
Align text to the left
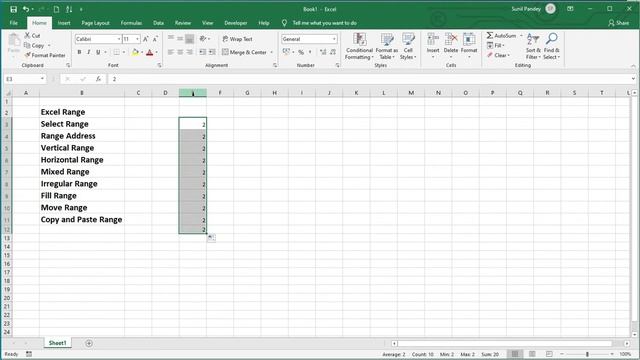171,52
